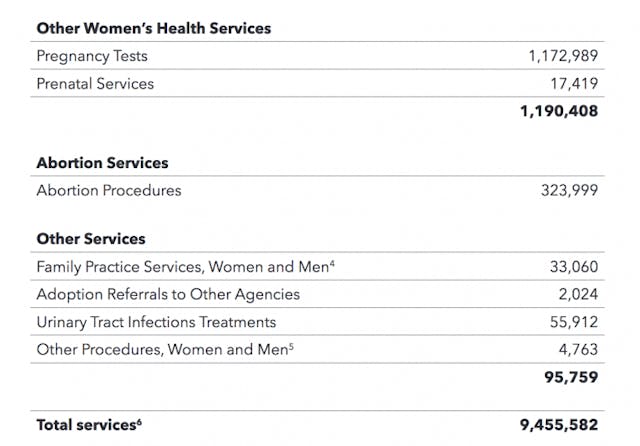The height and width of the screenshot is (446, 640).
Task: Click the 2,024 adoption referrals value
Action: coord(578,295)
